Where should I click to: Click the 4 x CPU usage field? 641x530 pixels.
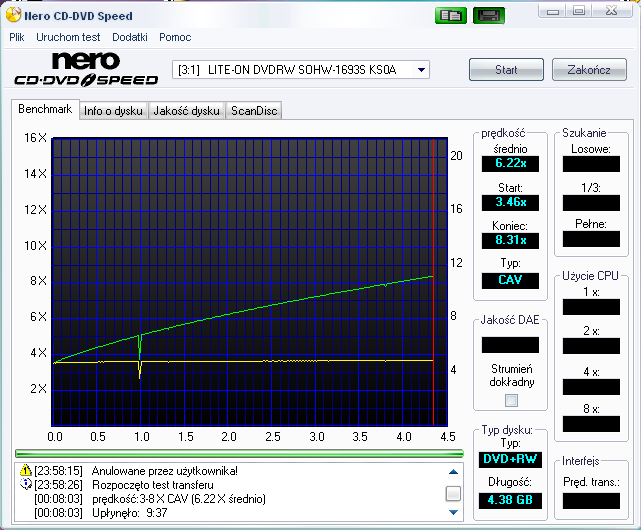591,387
